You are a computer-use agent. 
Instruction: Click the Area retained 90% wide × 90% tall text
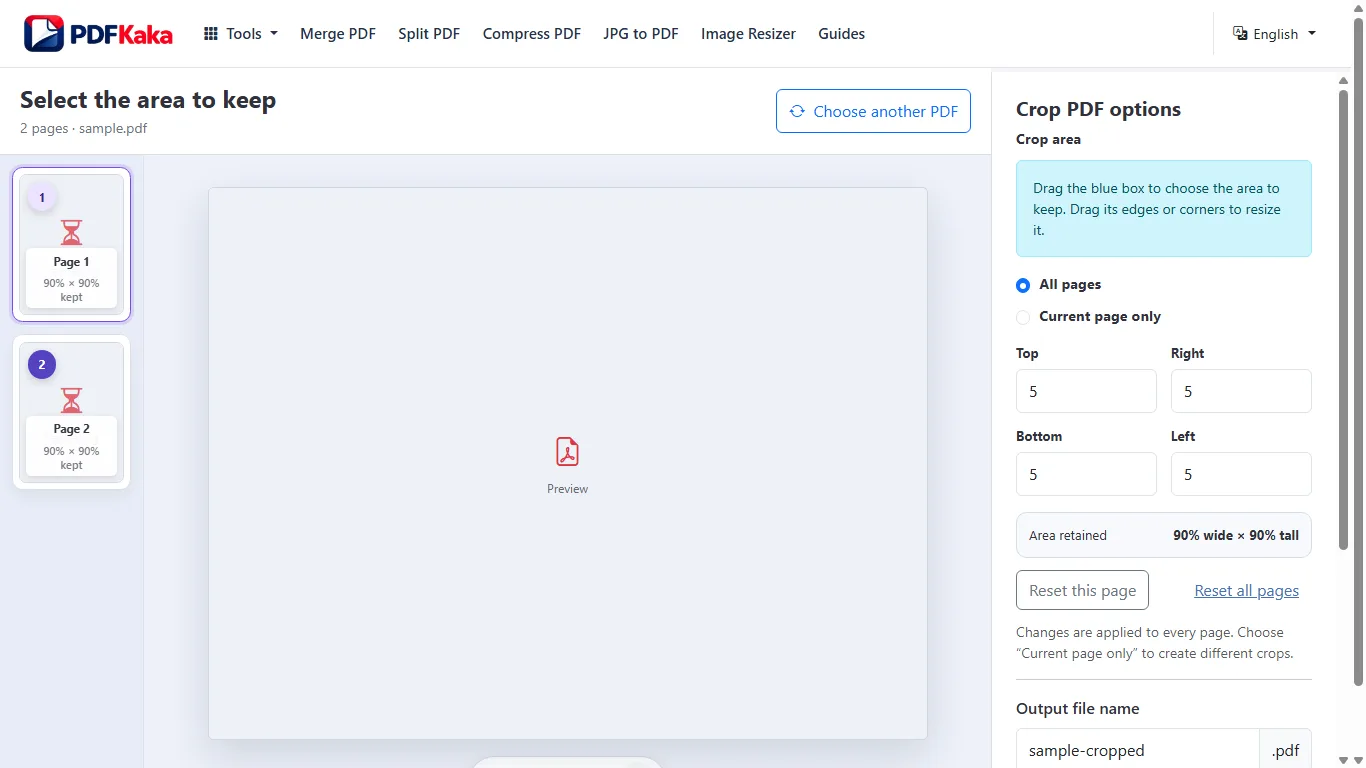click(x=1164, y=535)
